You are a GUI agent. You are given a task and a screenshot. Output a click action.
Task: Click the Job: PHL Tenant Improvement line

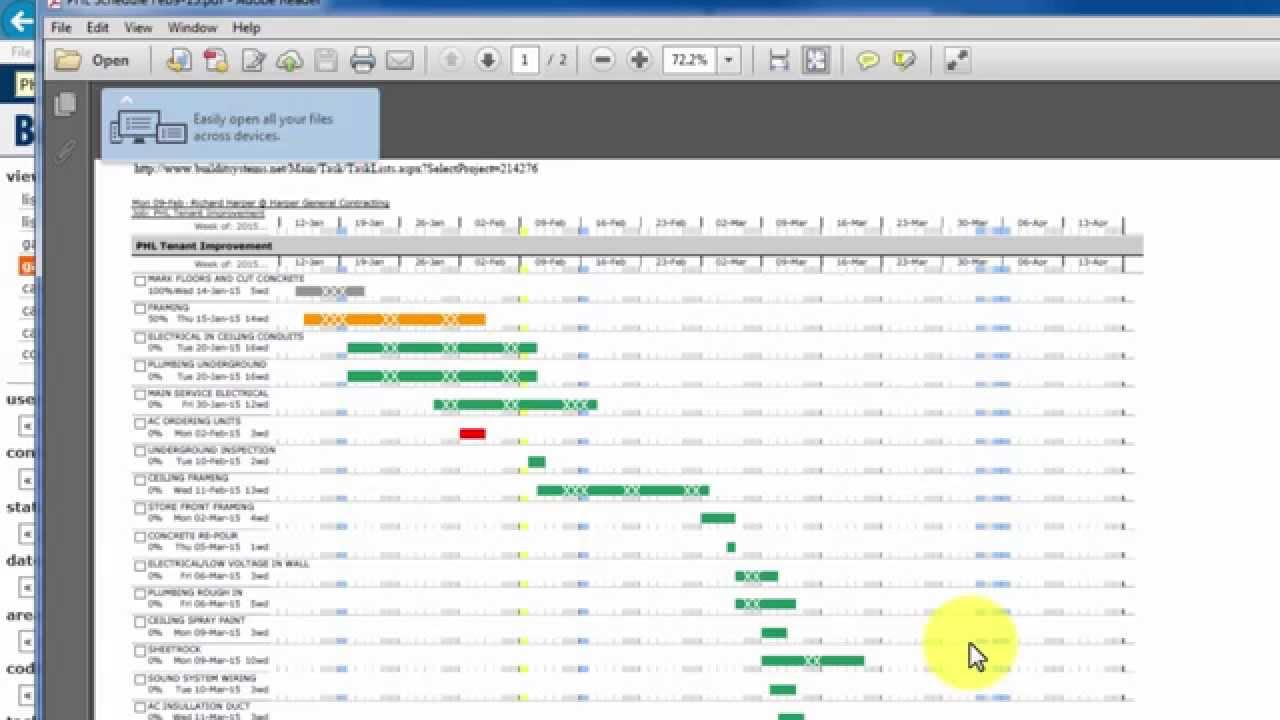(x=198, y=213)
